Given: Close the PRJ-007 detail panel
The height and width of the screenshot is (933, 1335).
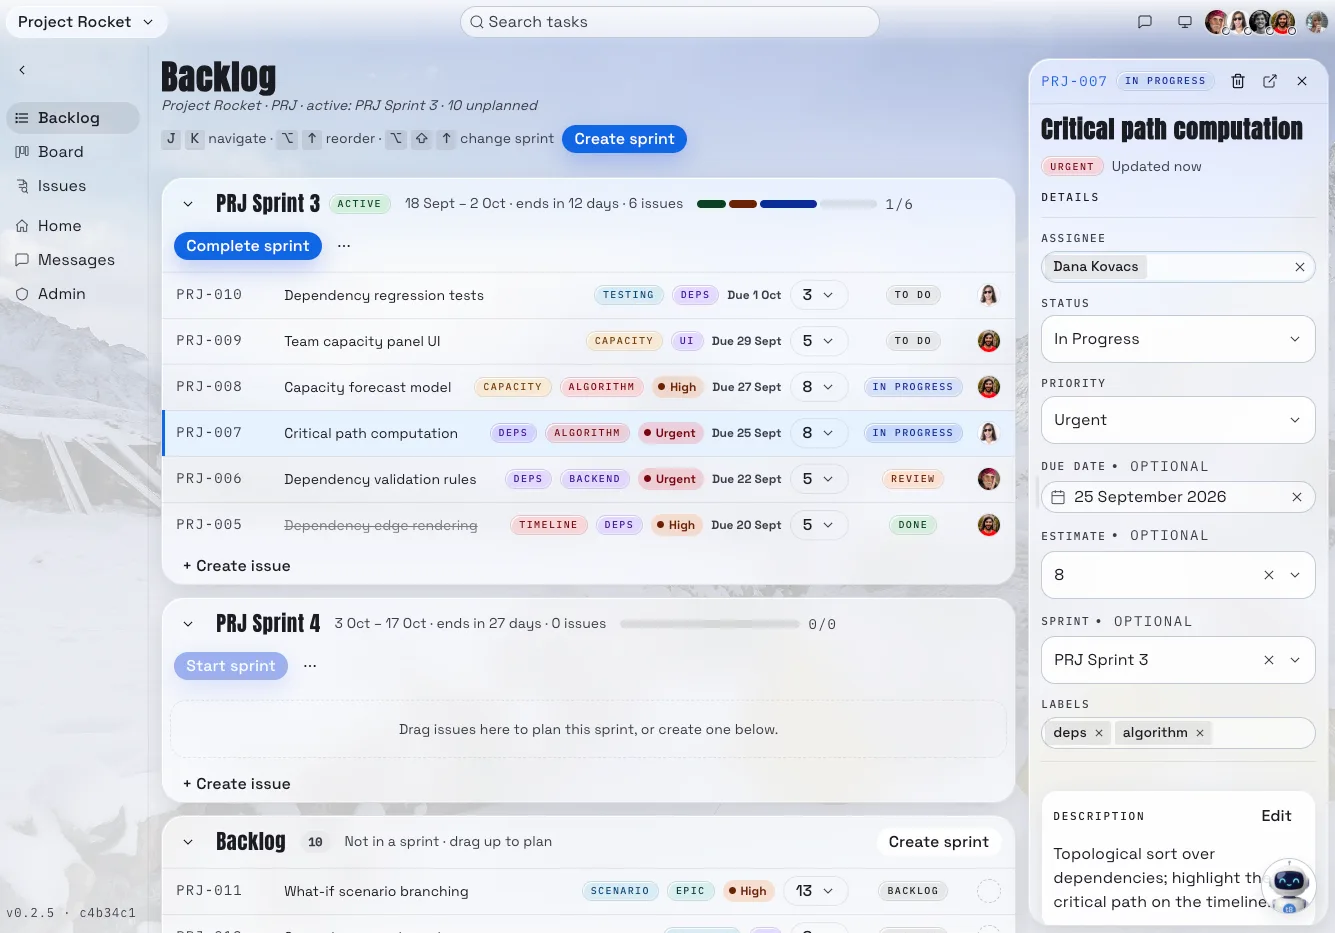Looking at the screenshot, I should pos(1302,81).
